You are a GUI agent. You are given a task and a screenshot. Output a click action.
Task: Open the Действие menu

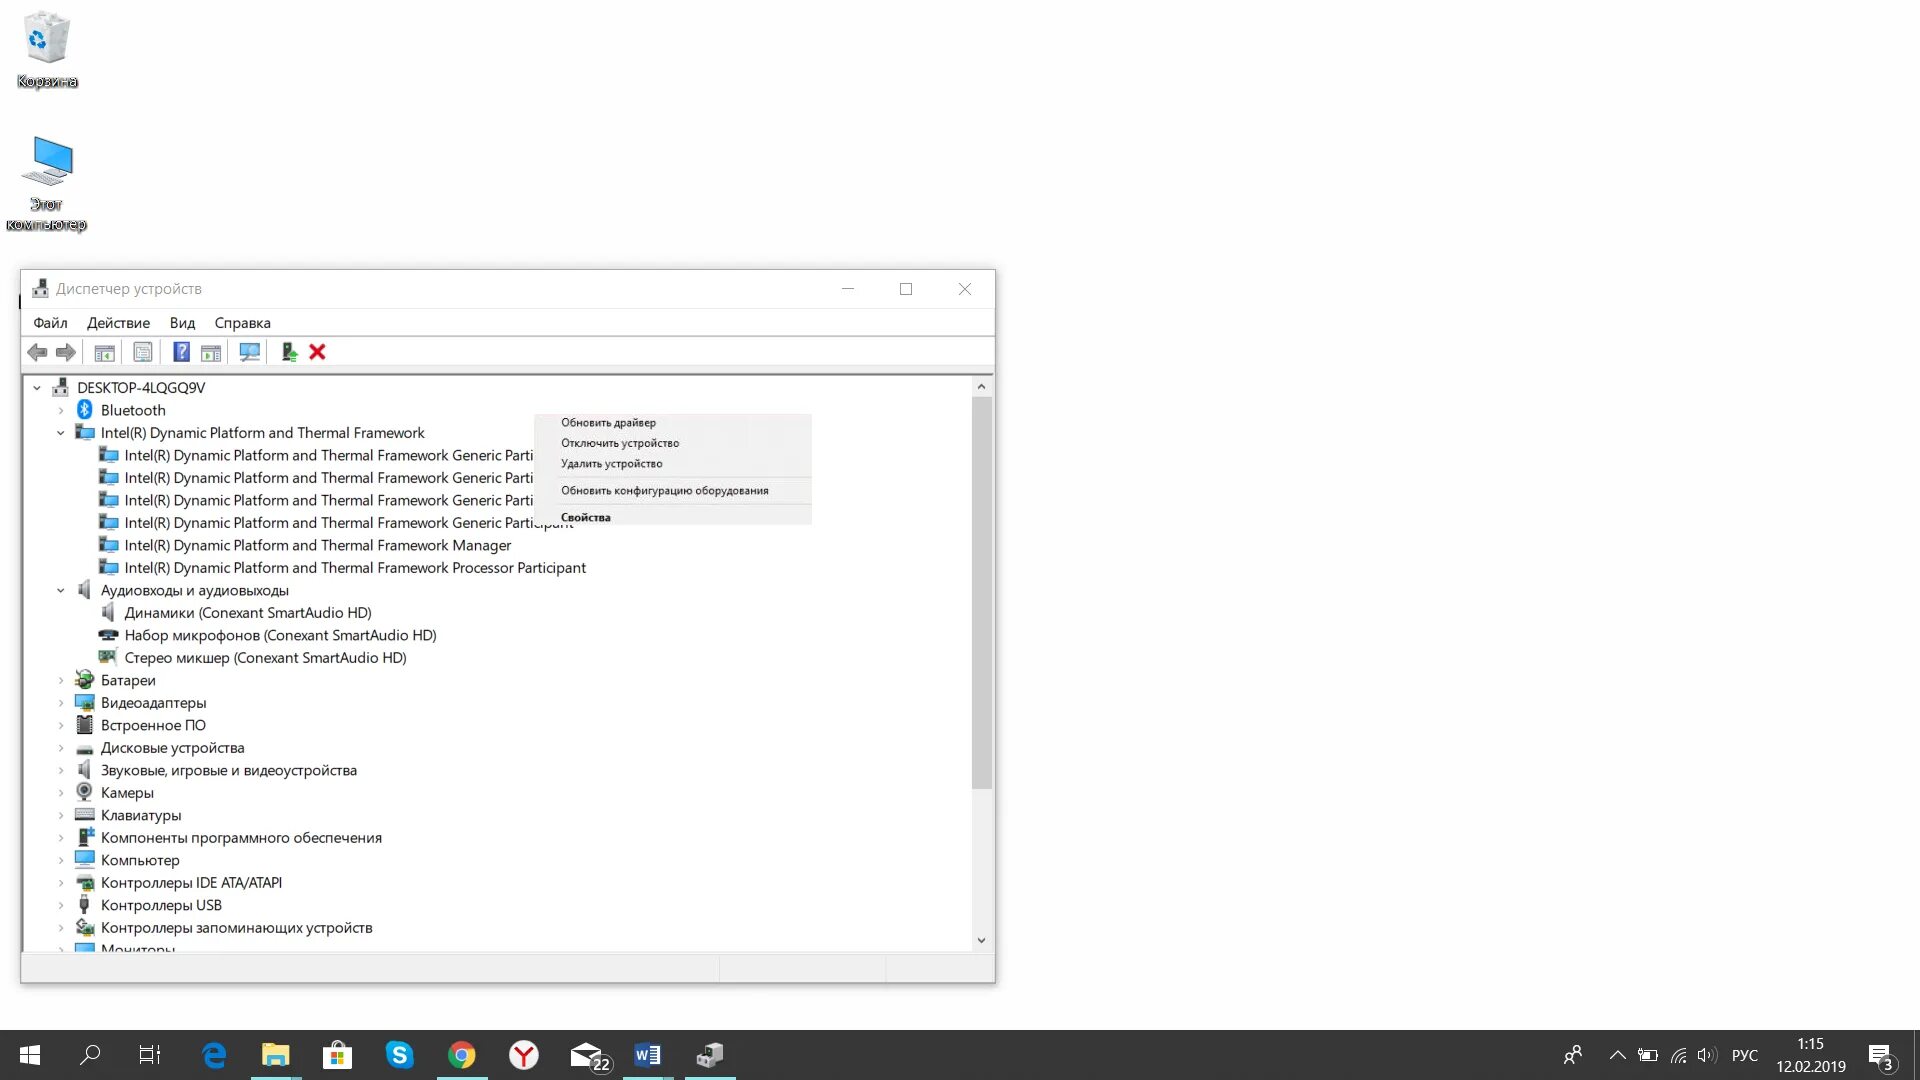pyautogui.click(x=118, y=323)
